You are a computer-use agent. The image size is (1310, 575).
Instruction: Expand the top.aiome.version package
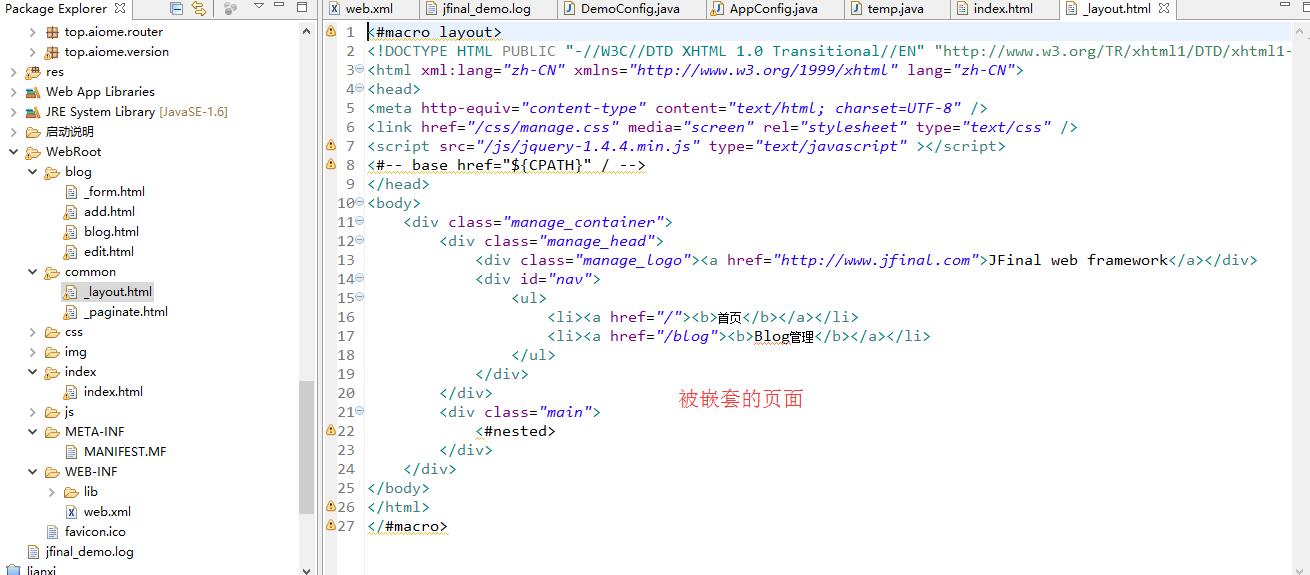coord(32,52)
